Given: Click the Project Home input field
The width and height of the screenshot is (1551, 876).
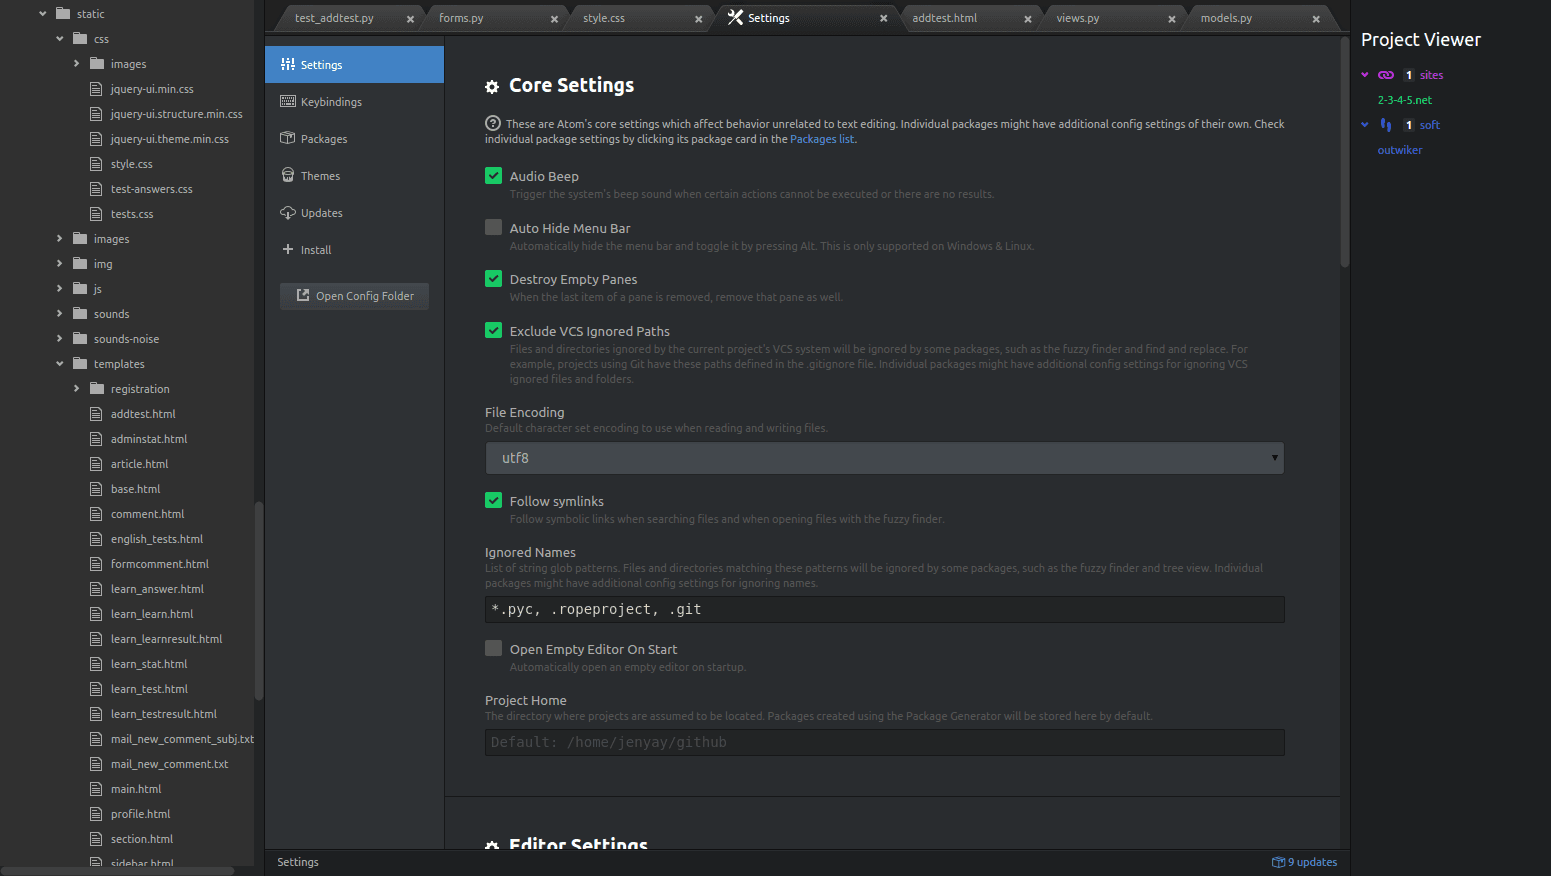Looking at the screenshot, I should 884,742.
